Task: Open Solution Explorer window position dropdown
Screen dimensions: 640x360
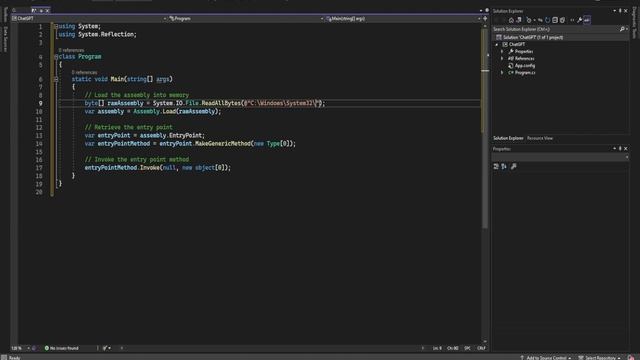Action: tap(614, 11)
